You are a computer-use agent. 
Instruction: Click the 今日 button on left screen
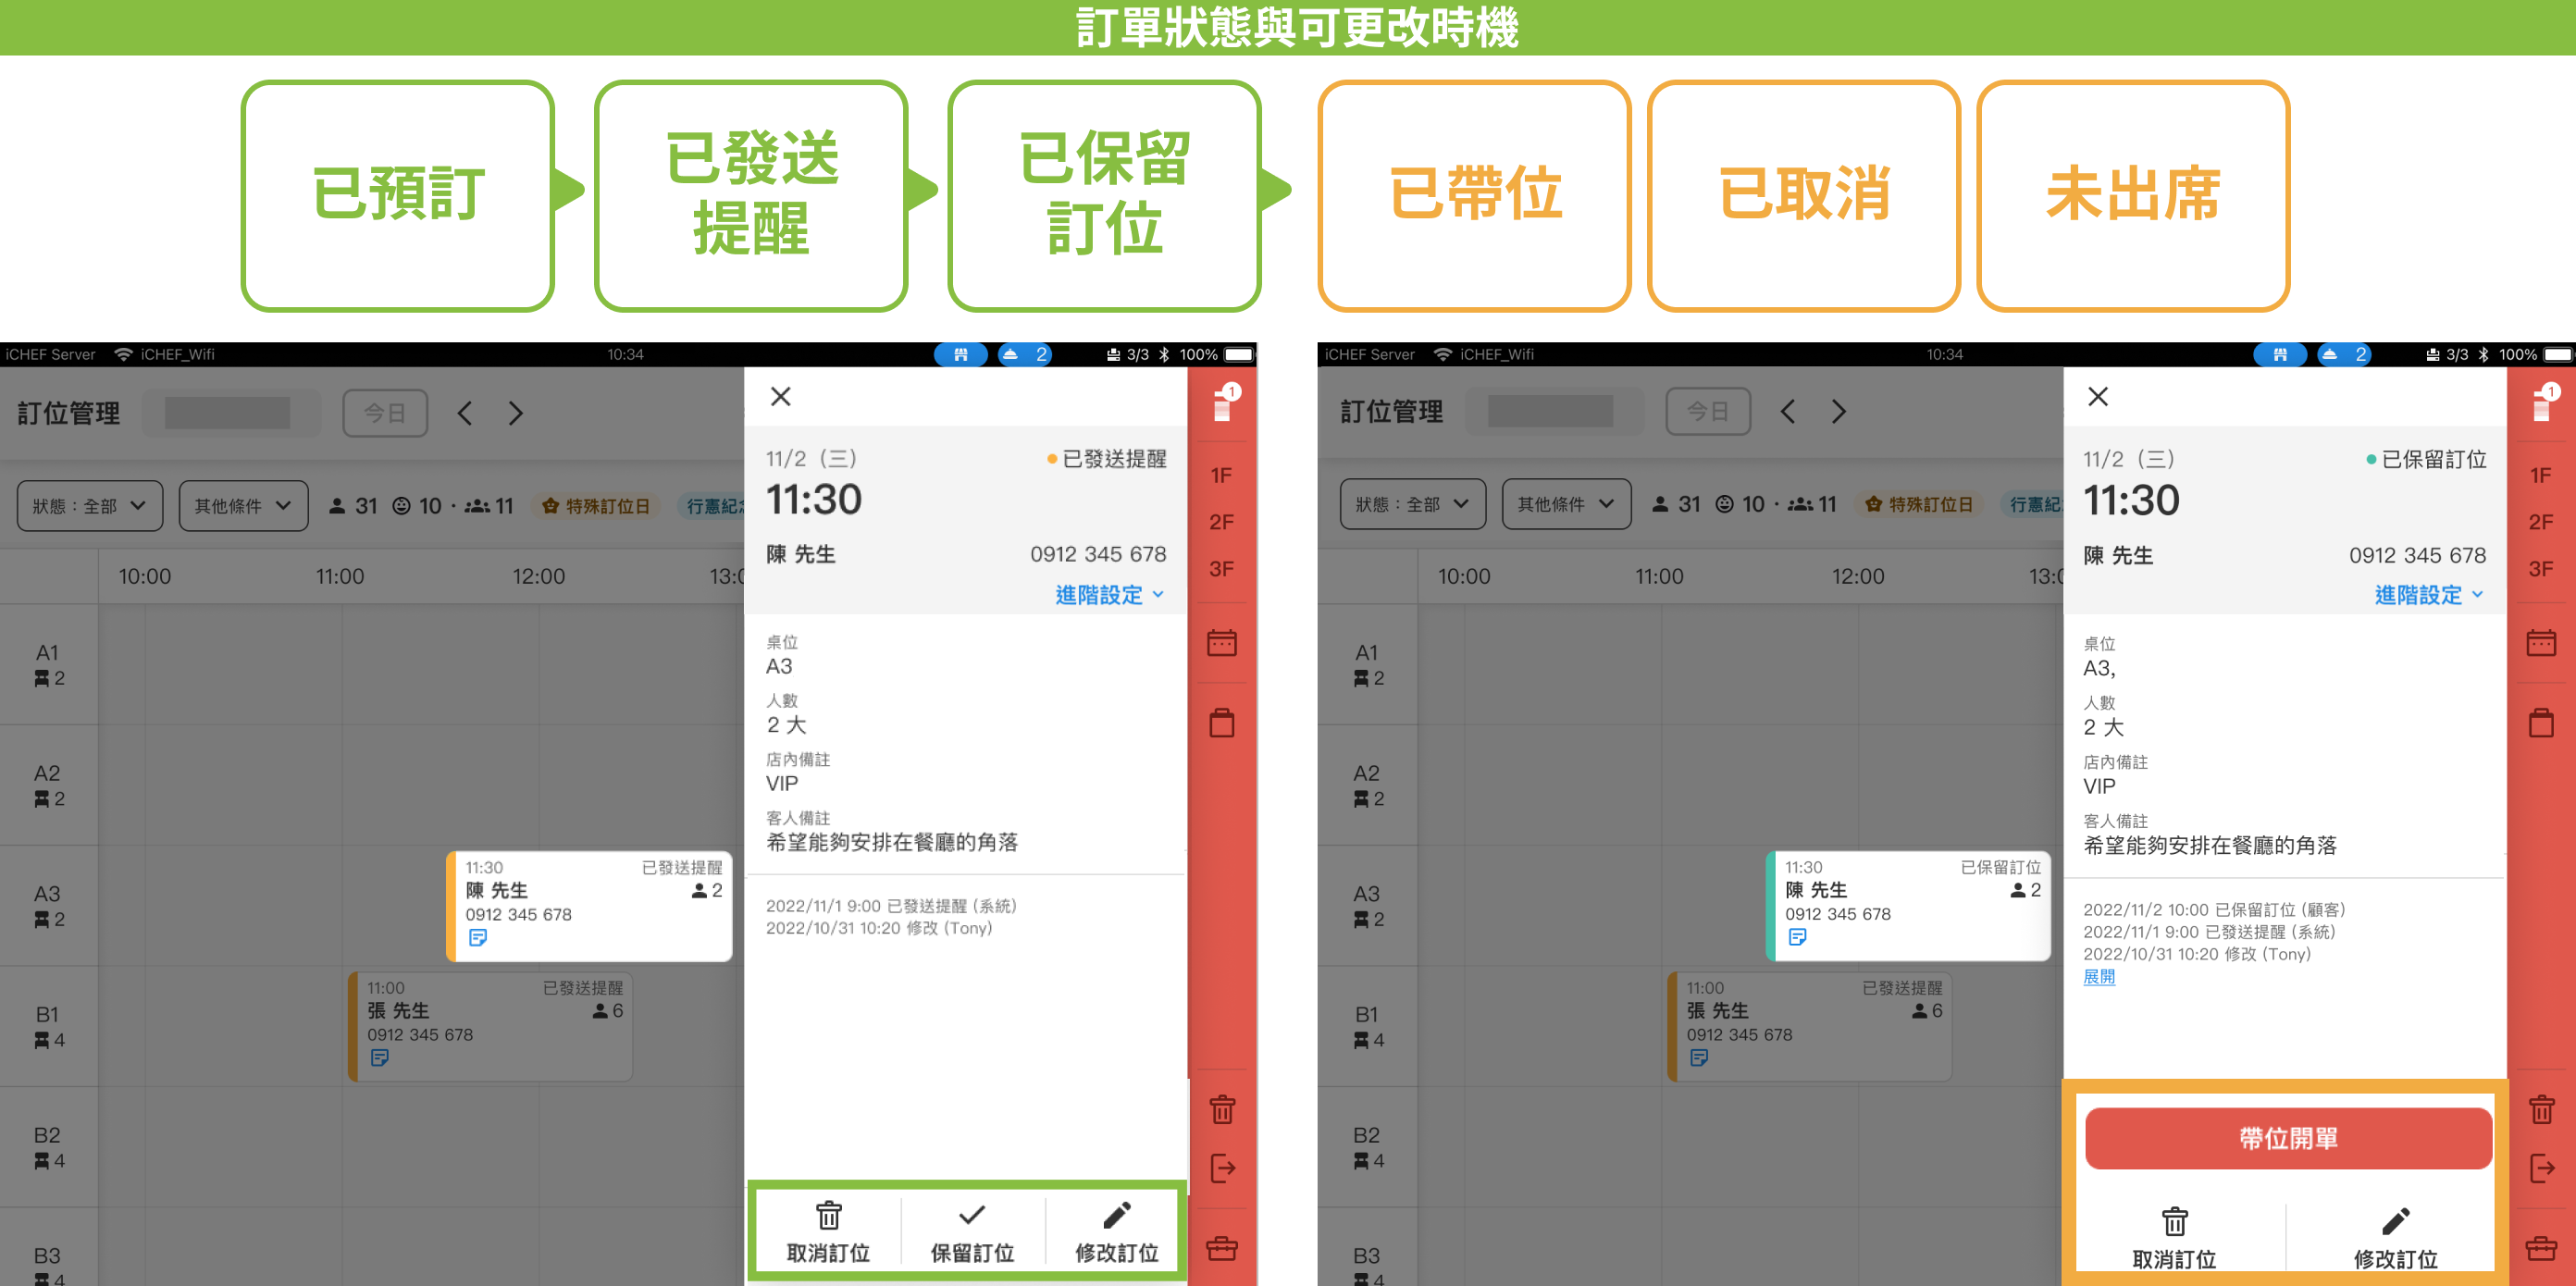point(385,413)
